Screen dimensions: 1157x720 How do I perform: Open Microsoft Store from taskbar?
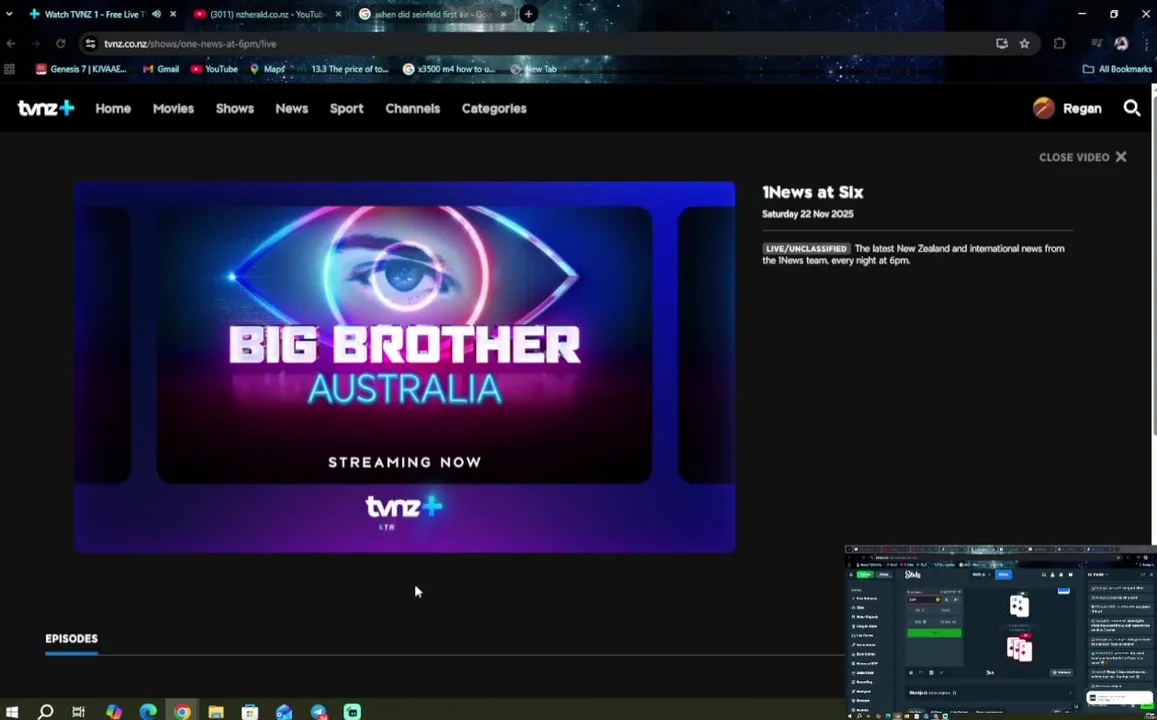(x=250, y=711)
